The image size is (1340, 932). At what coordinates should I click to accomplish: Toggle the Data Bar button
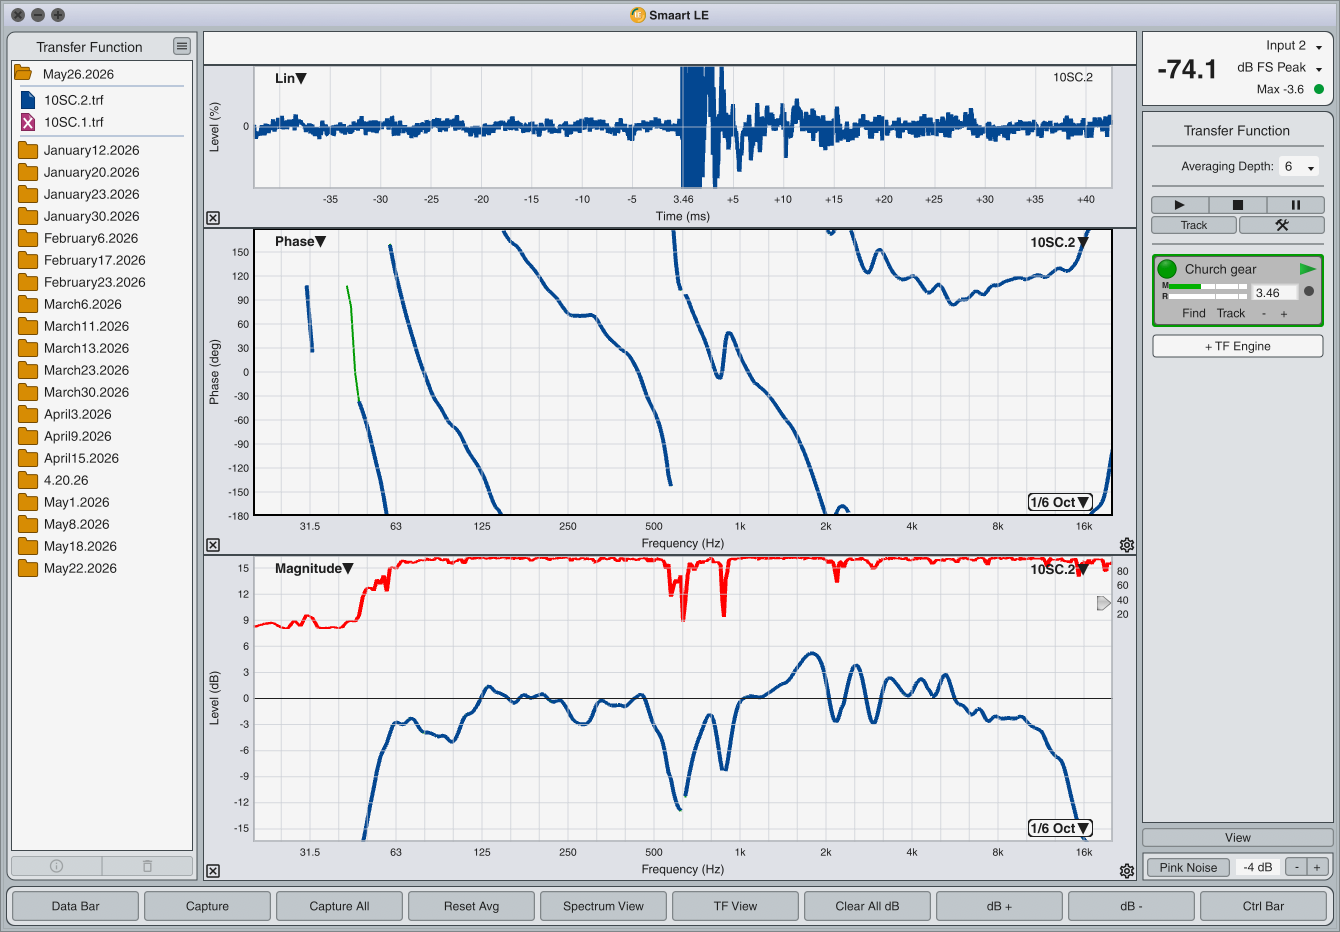pyautogui.click(x=76, y=906)
